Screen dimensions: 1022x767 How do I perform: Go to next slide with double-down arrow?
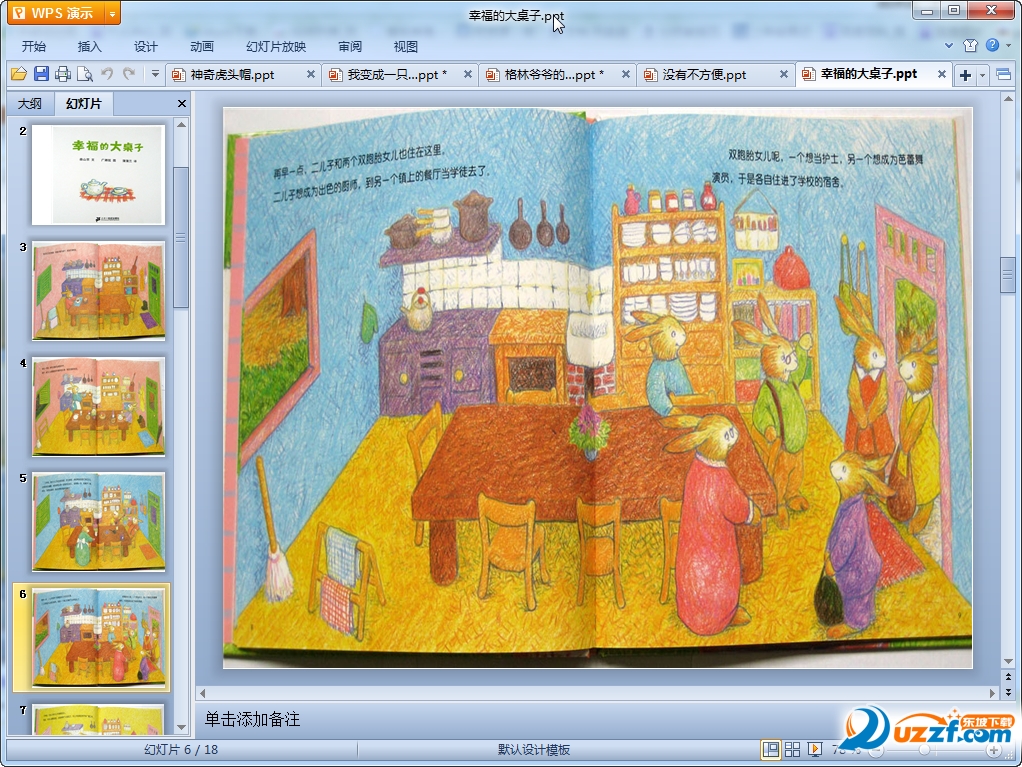(x=1008, y=692)
